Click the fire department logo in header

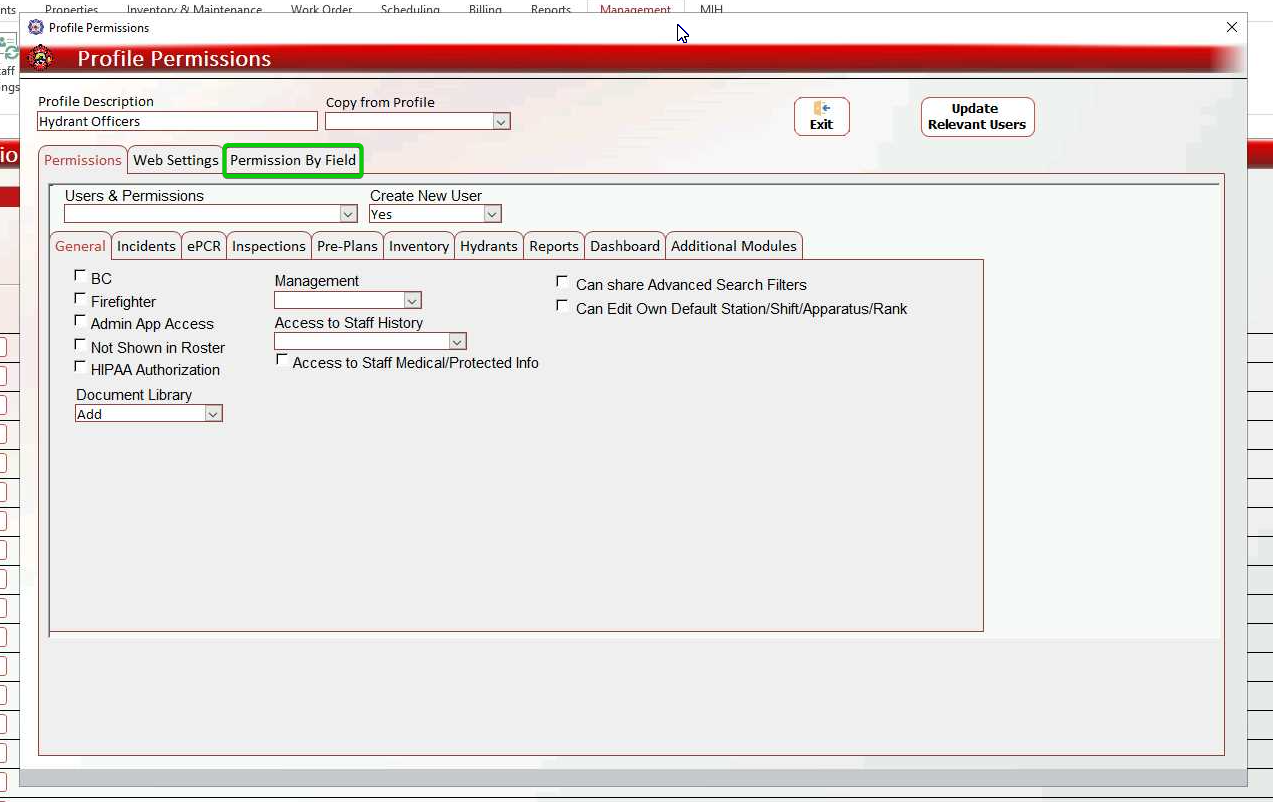(x=41, y=58)
